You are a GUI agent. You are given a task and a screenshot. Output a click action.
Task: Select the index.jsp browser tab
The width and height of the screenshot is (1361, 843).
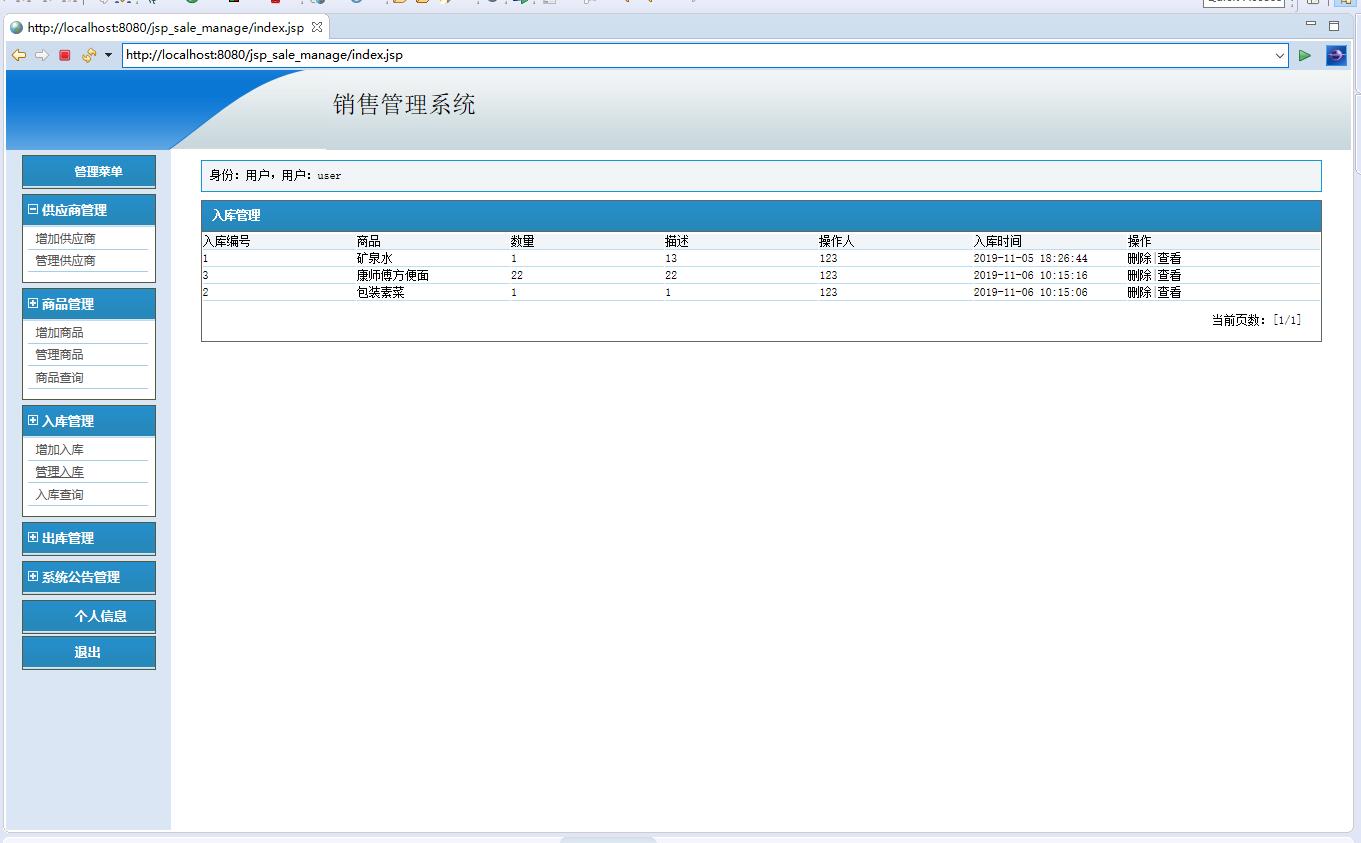[160, 28]
